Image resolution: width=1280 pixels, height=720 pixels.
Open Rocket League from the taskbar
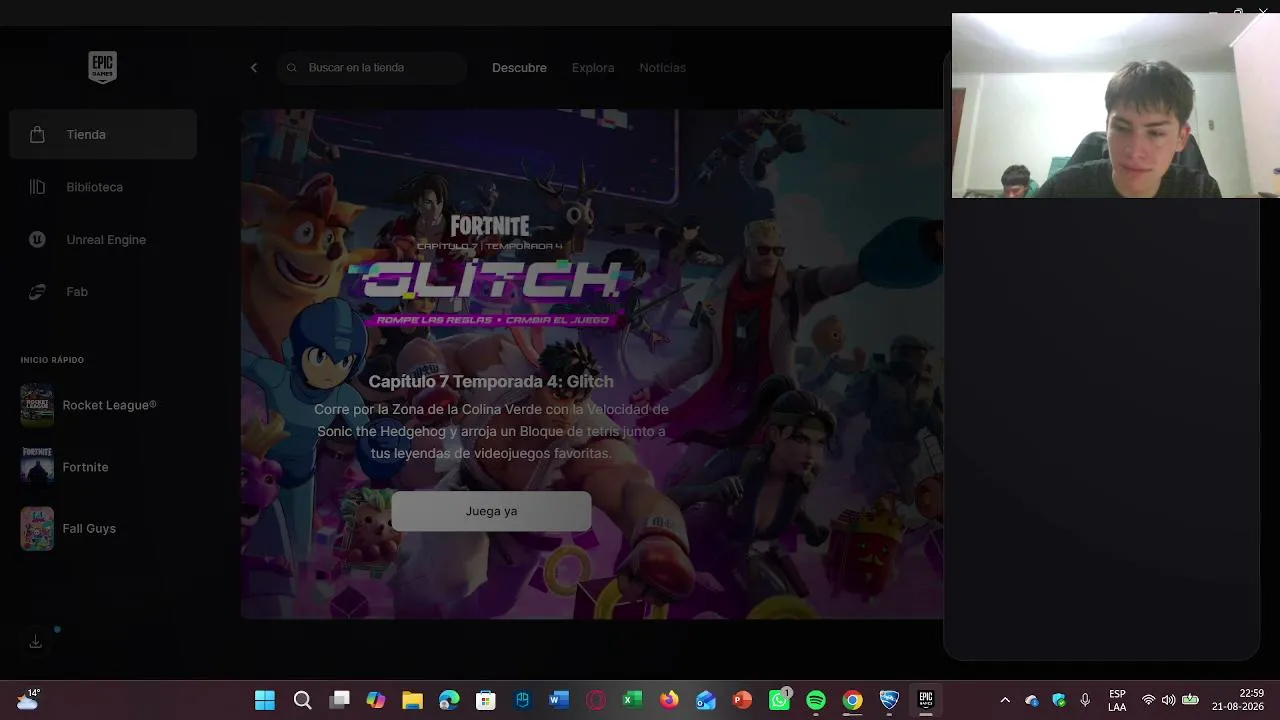pos(889,700)
